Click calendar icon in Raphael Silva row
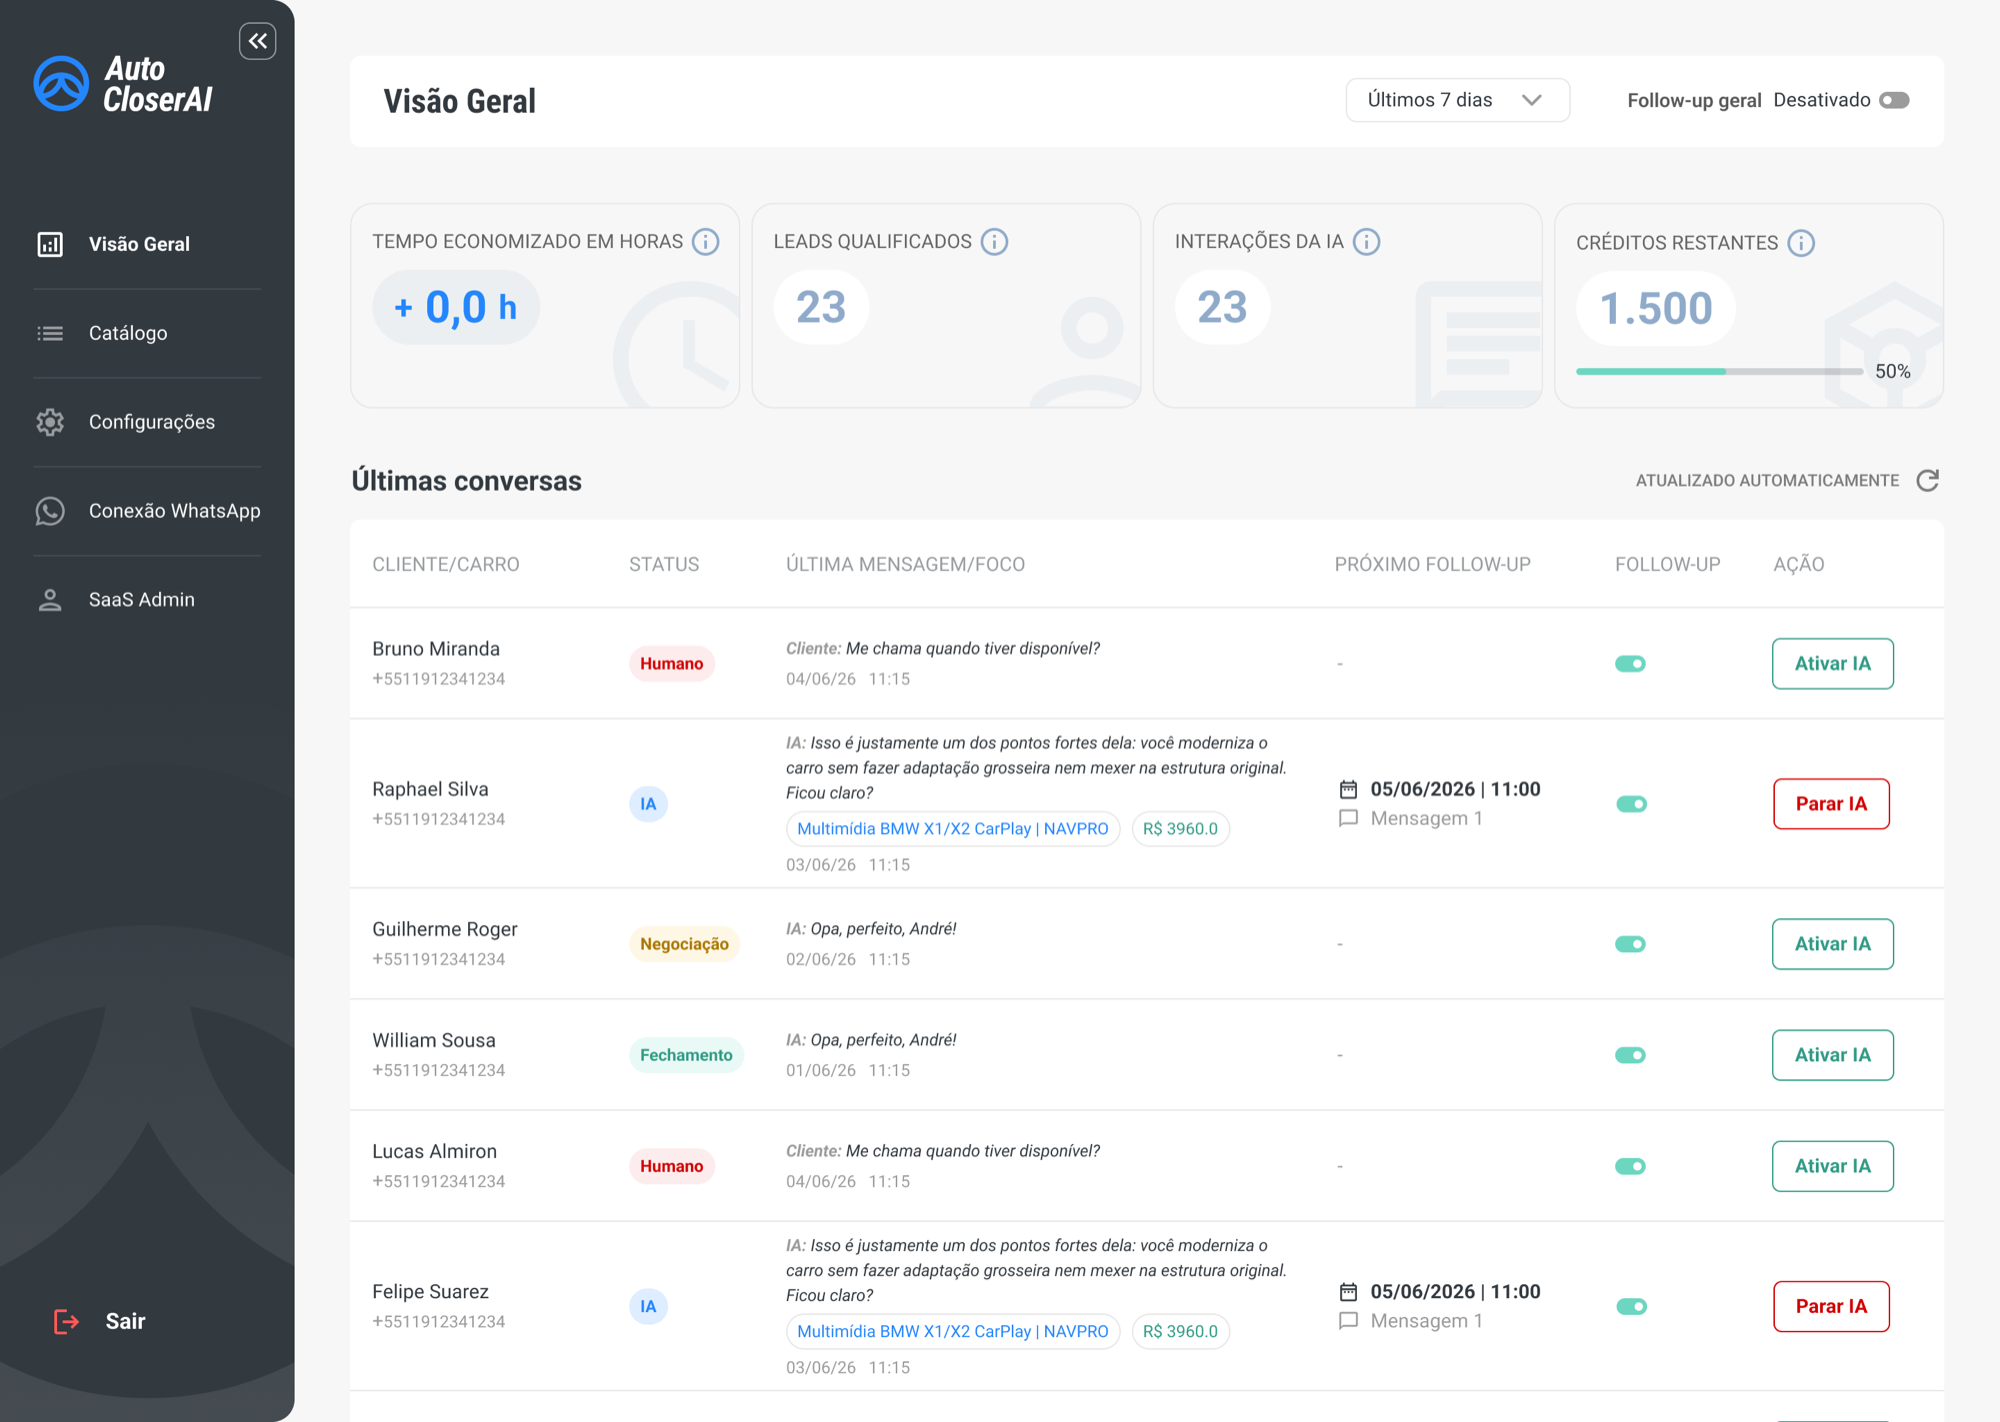This screenshot has height=1422, width=2000. pyautogui.click(x=1348, y=789)
